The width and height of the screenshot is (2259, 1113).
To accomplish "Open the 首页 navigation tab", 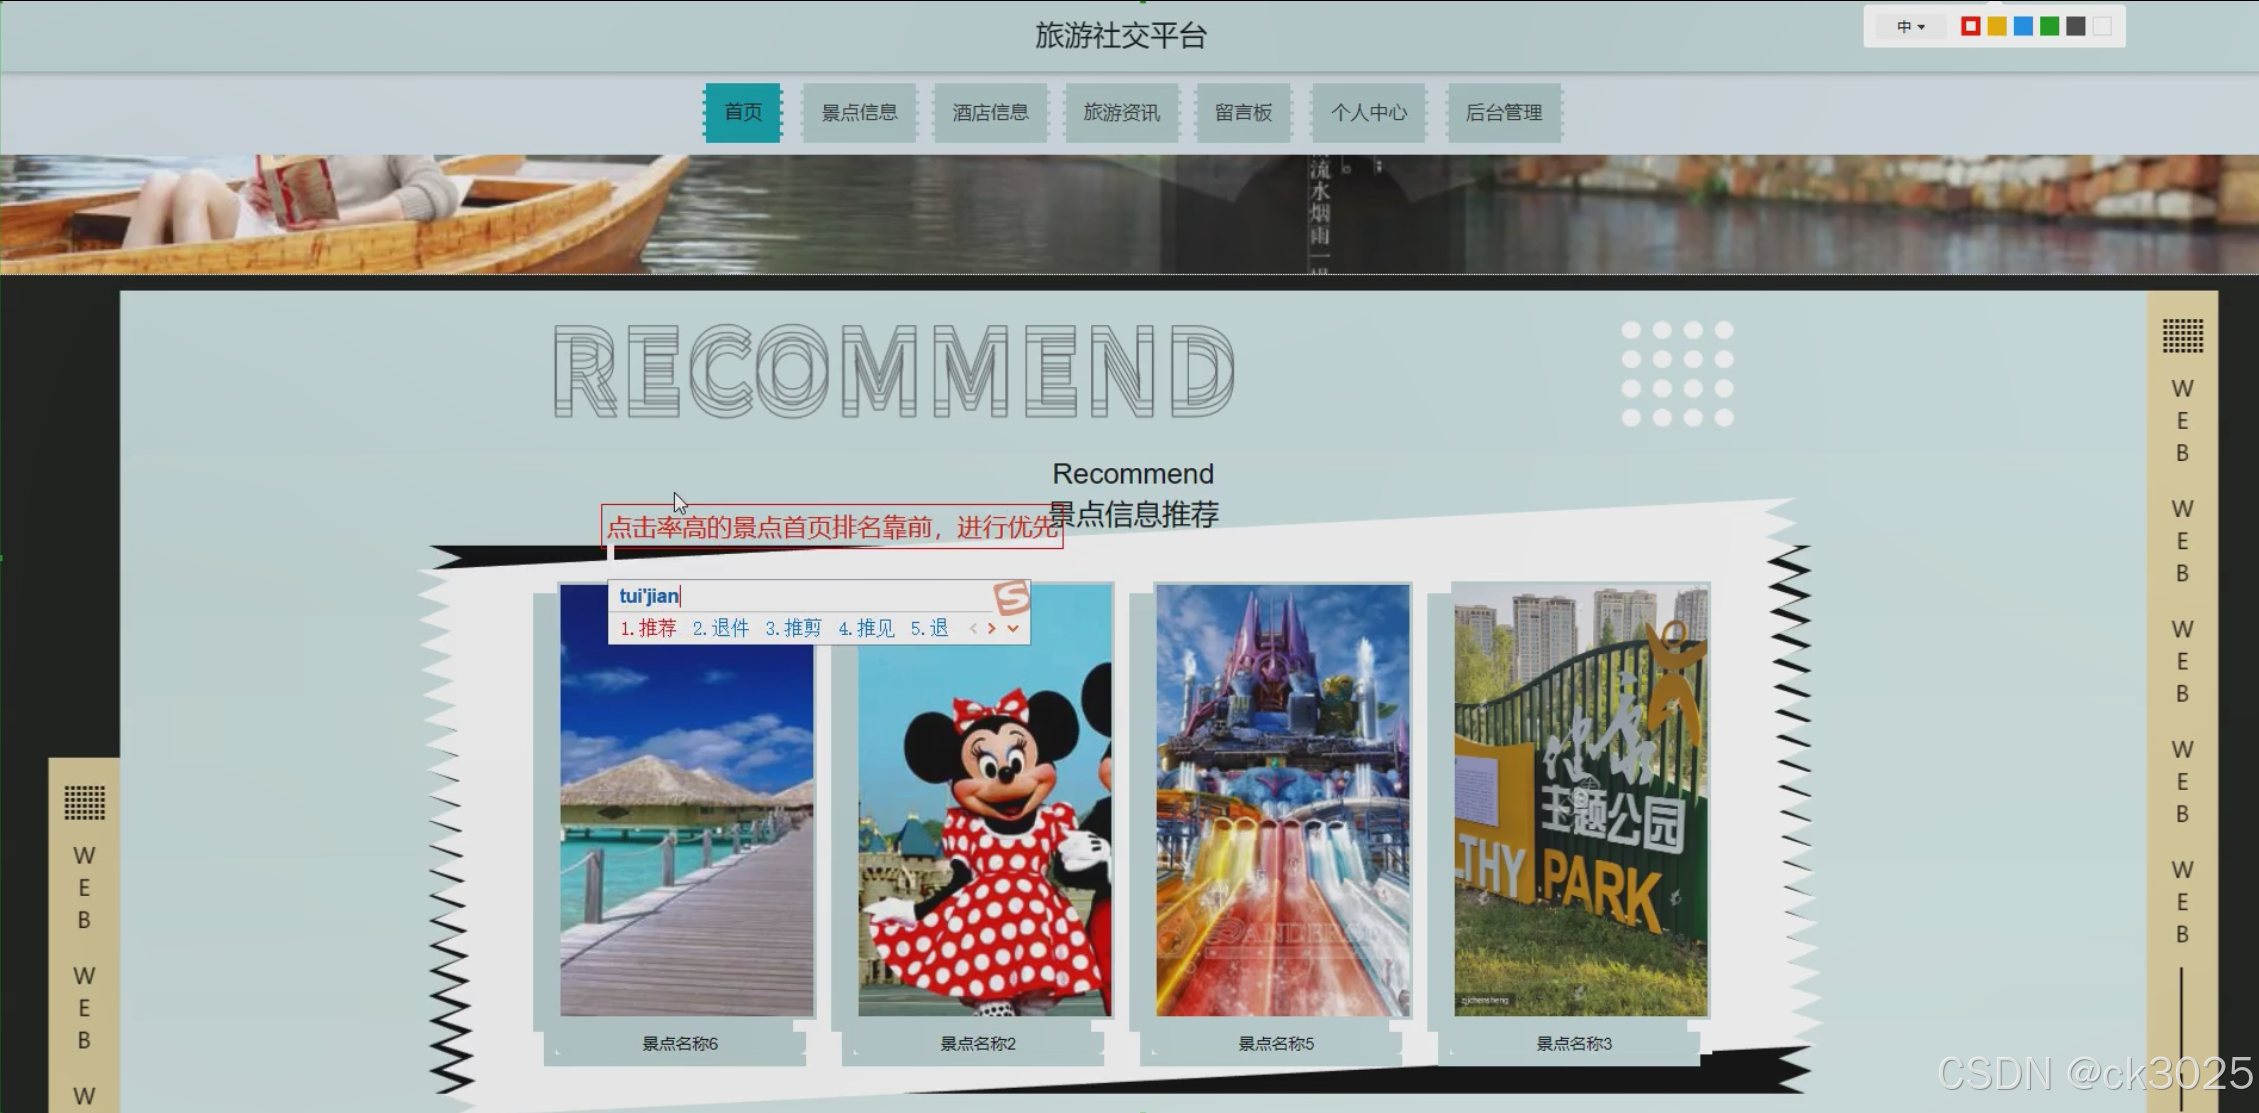I will pos(743,113).
